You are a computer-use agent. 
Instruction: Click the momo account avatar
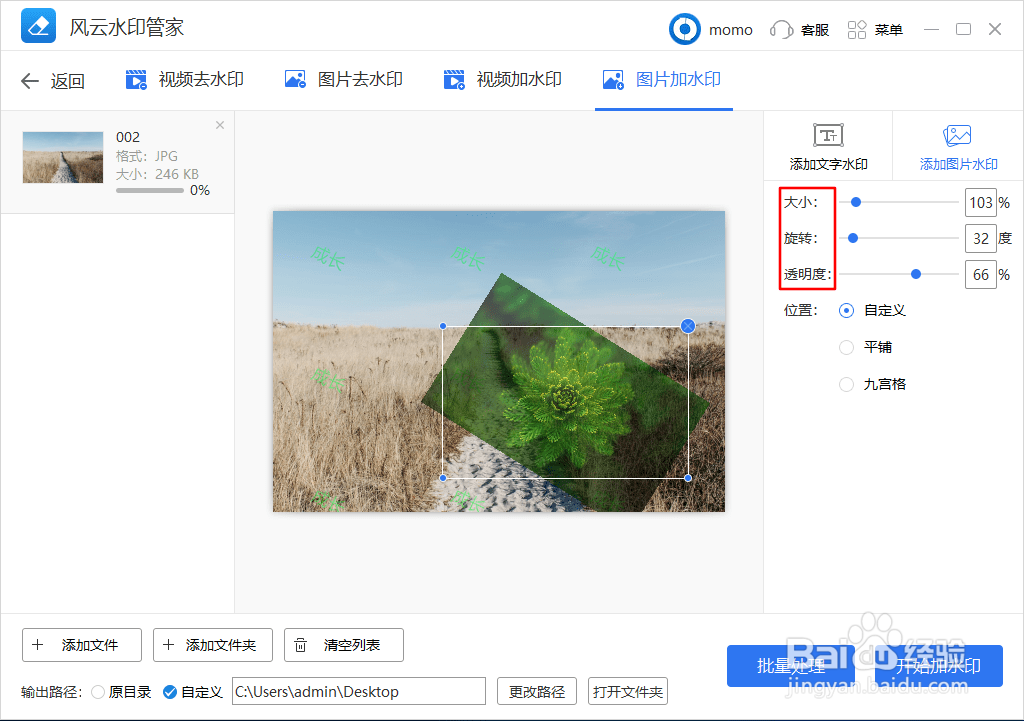coord(685,29)
